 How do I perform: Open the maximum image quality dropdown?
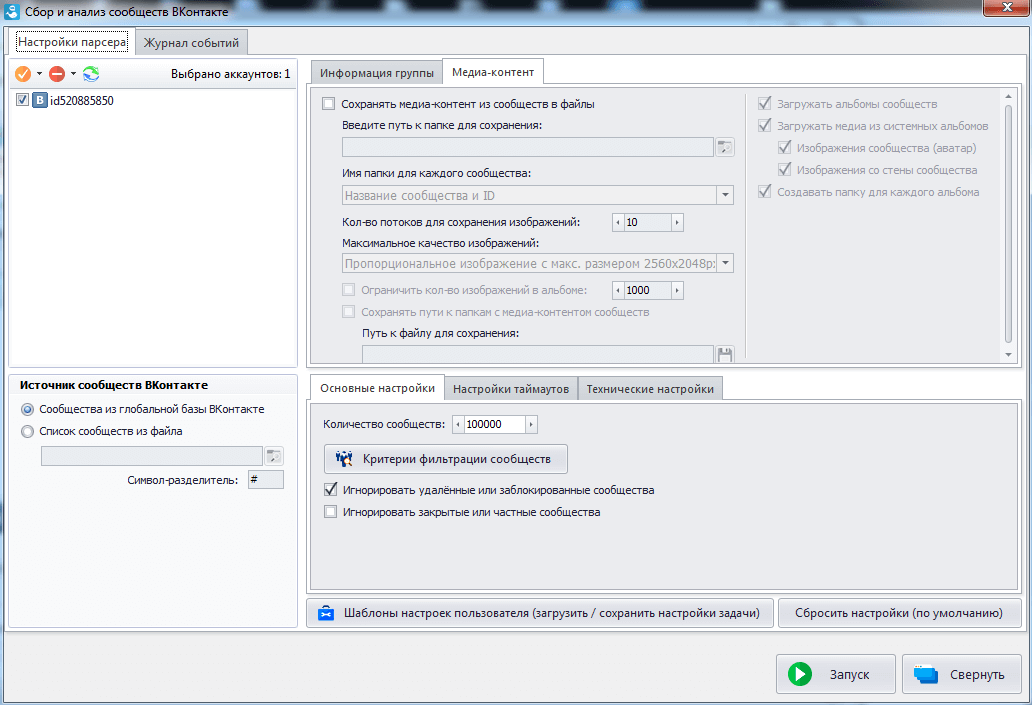click(725, 264)
